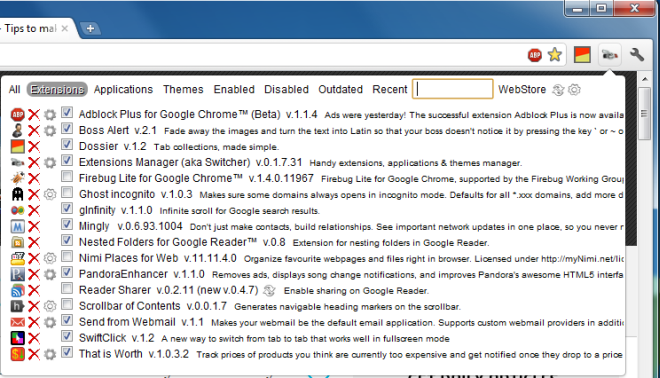The height and width of the screenshot is (378, 660).
Task: Click That is Worth extension icon
Action: tap(17, 354)
